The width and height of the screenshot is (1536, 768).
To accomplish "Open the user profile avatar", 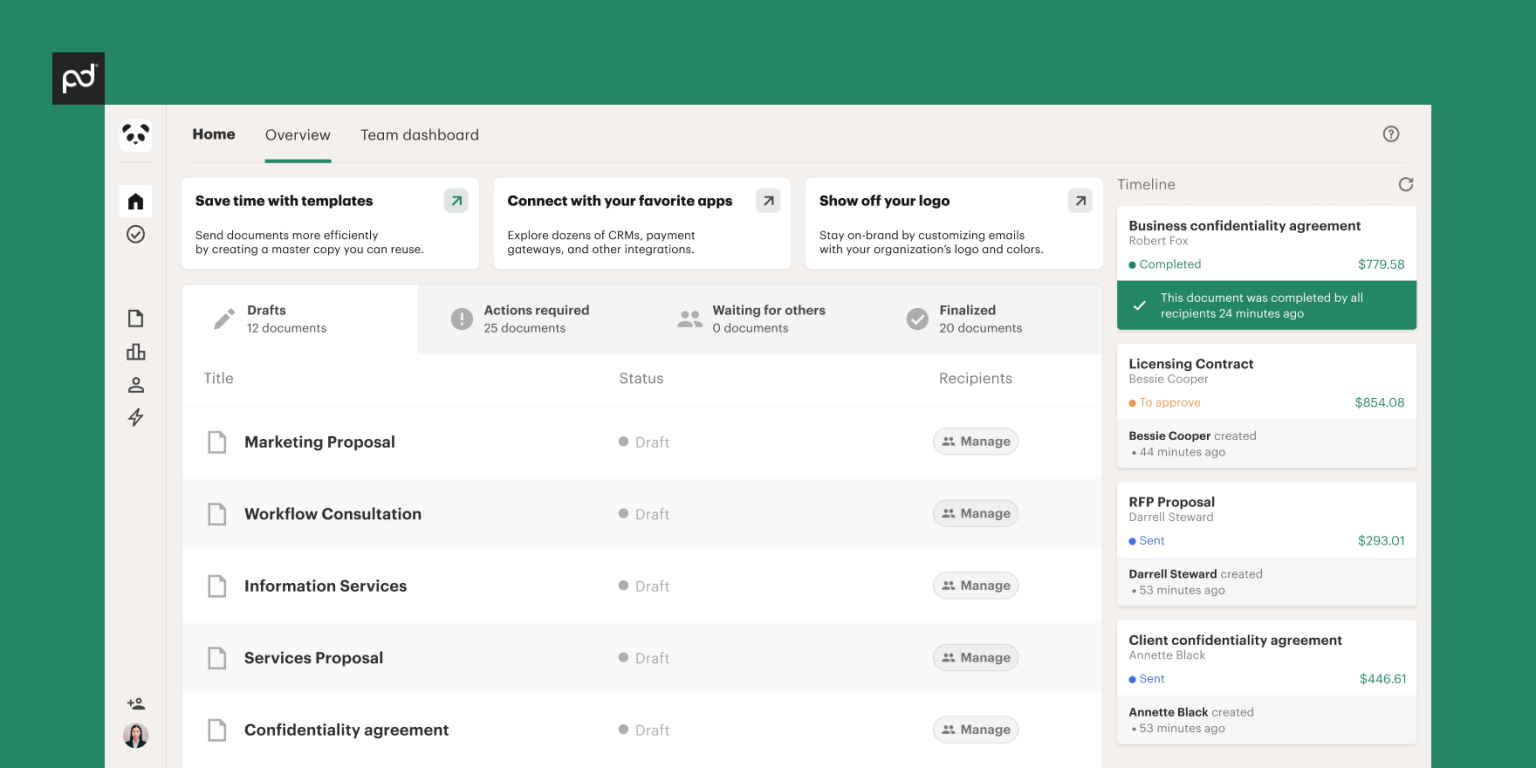I will coord(136,736).
